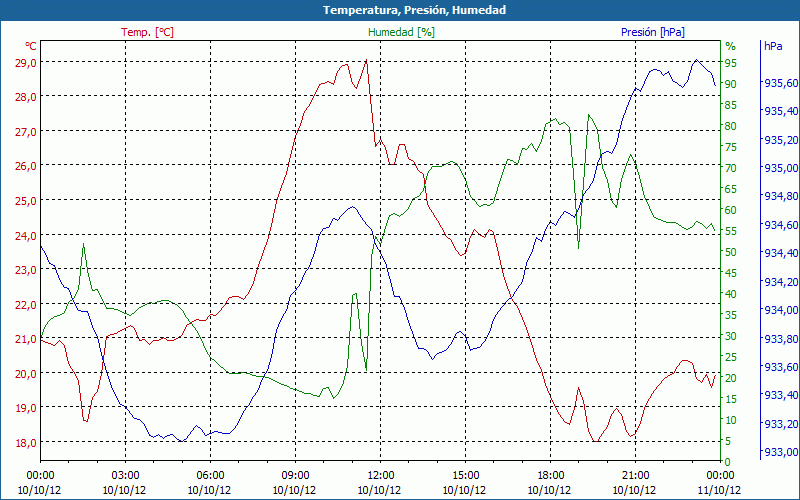This screenshot has width=800, height=500.
Task: Click pressure axis value '934,80'
Action: [782, 196]
